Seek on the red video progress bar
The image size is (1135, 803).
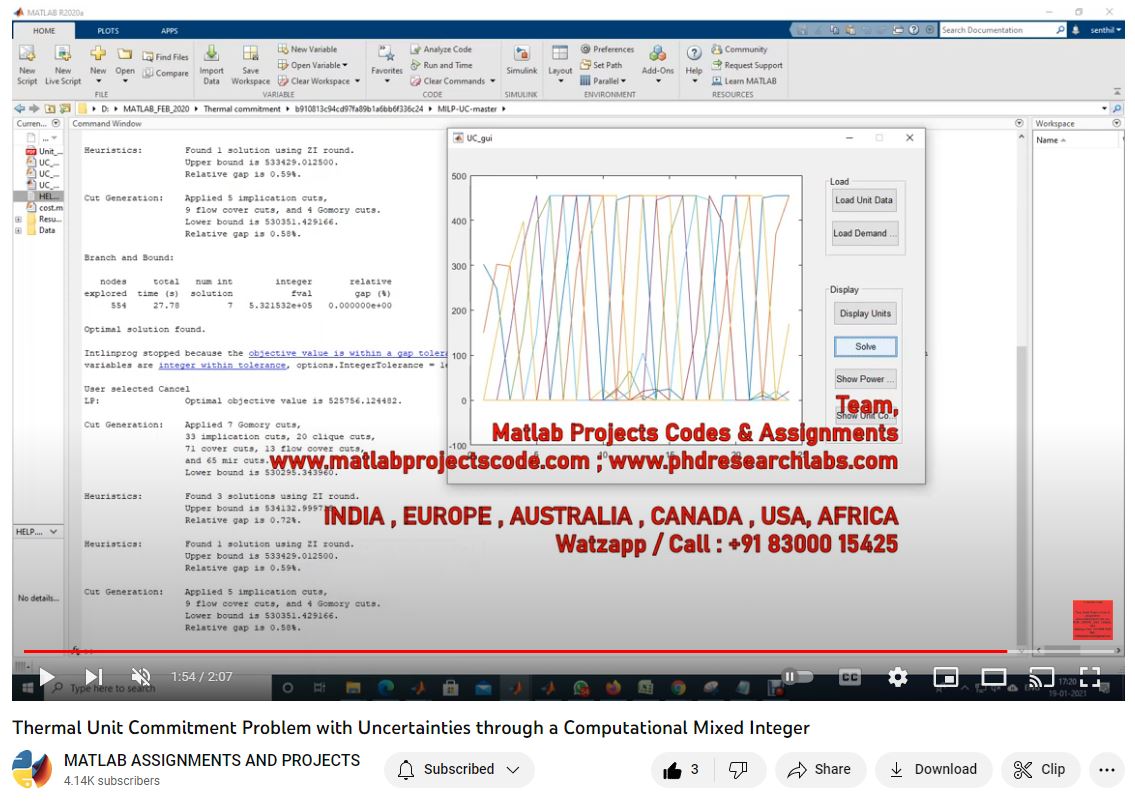pos(500,652)
